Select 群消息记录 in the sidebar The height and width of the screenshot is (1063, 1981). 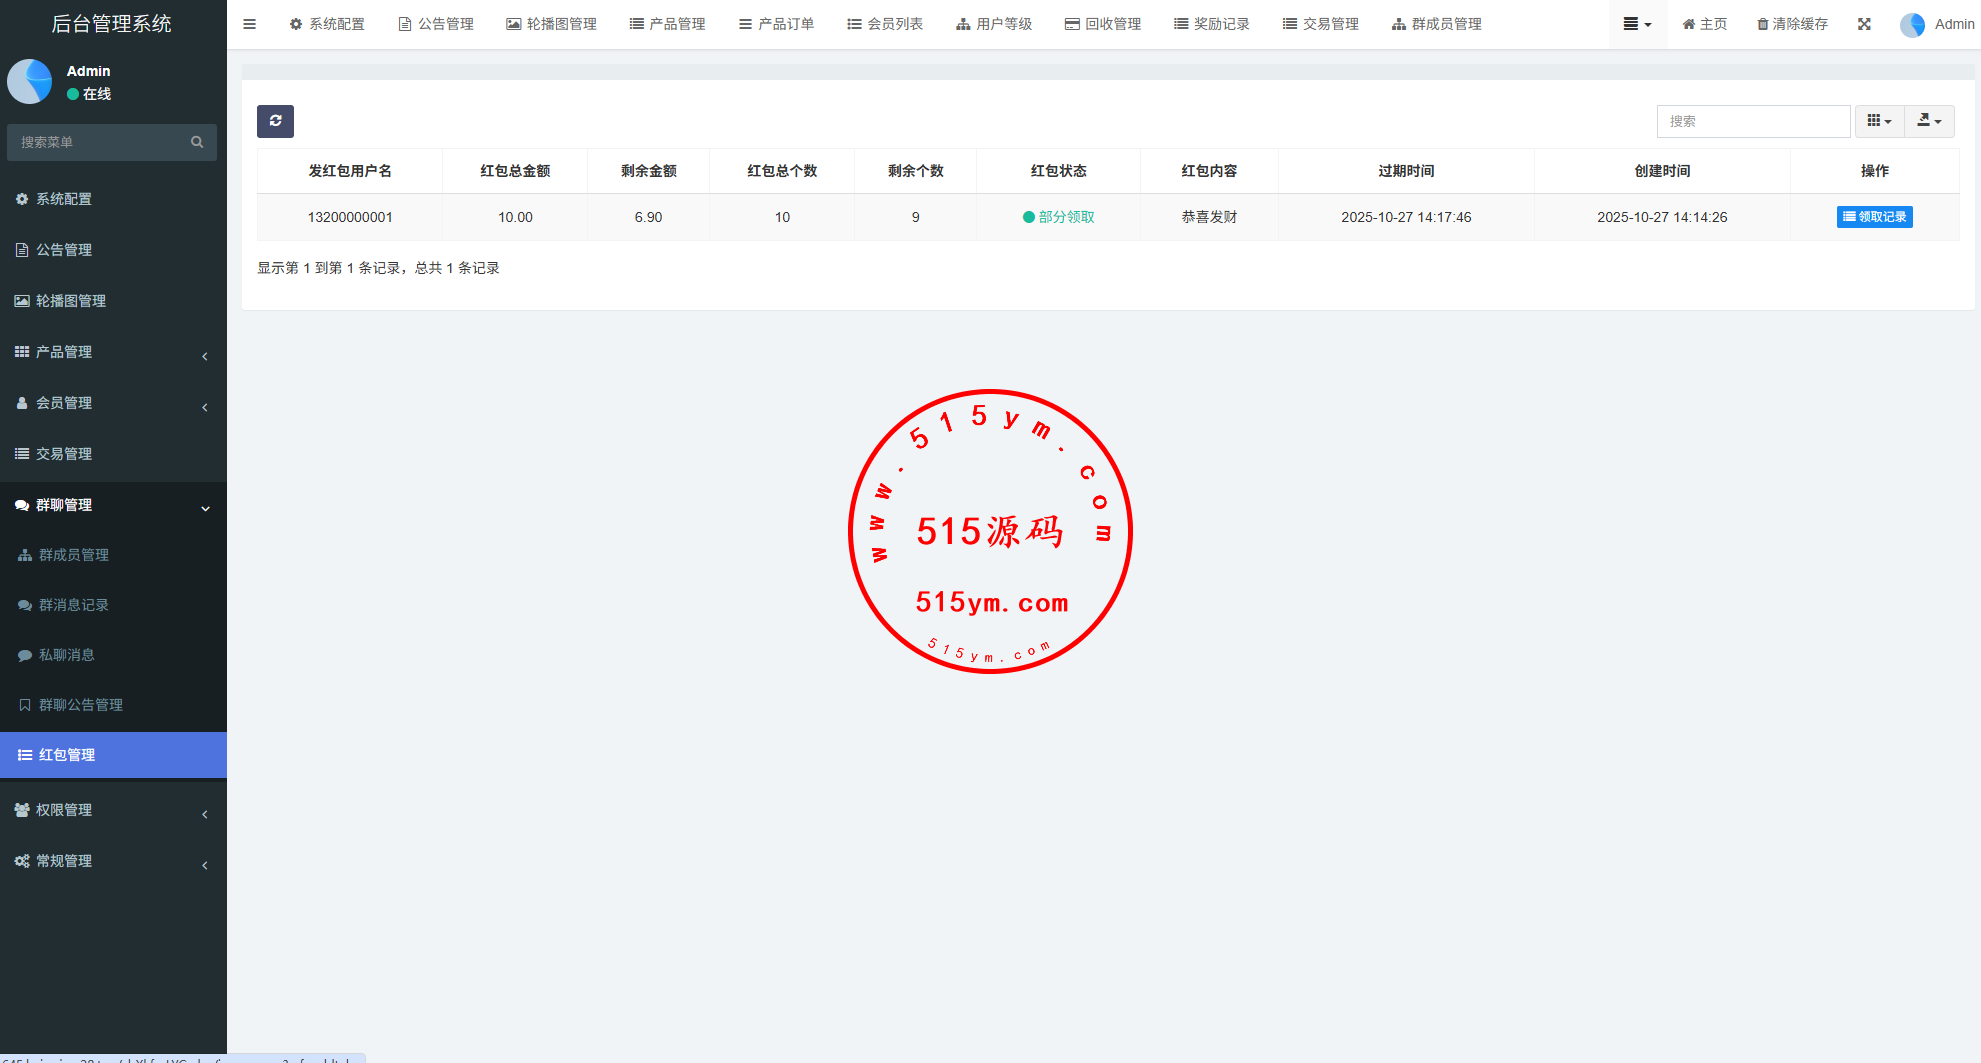[74, 605]
